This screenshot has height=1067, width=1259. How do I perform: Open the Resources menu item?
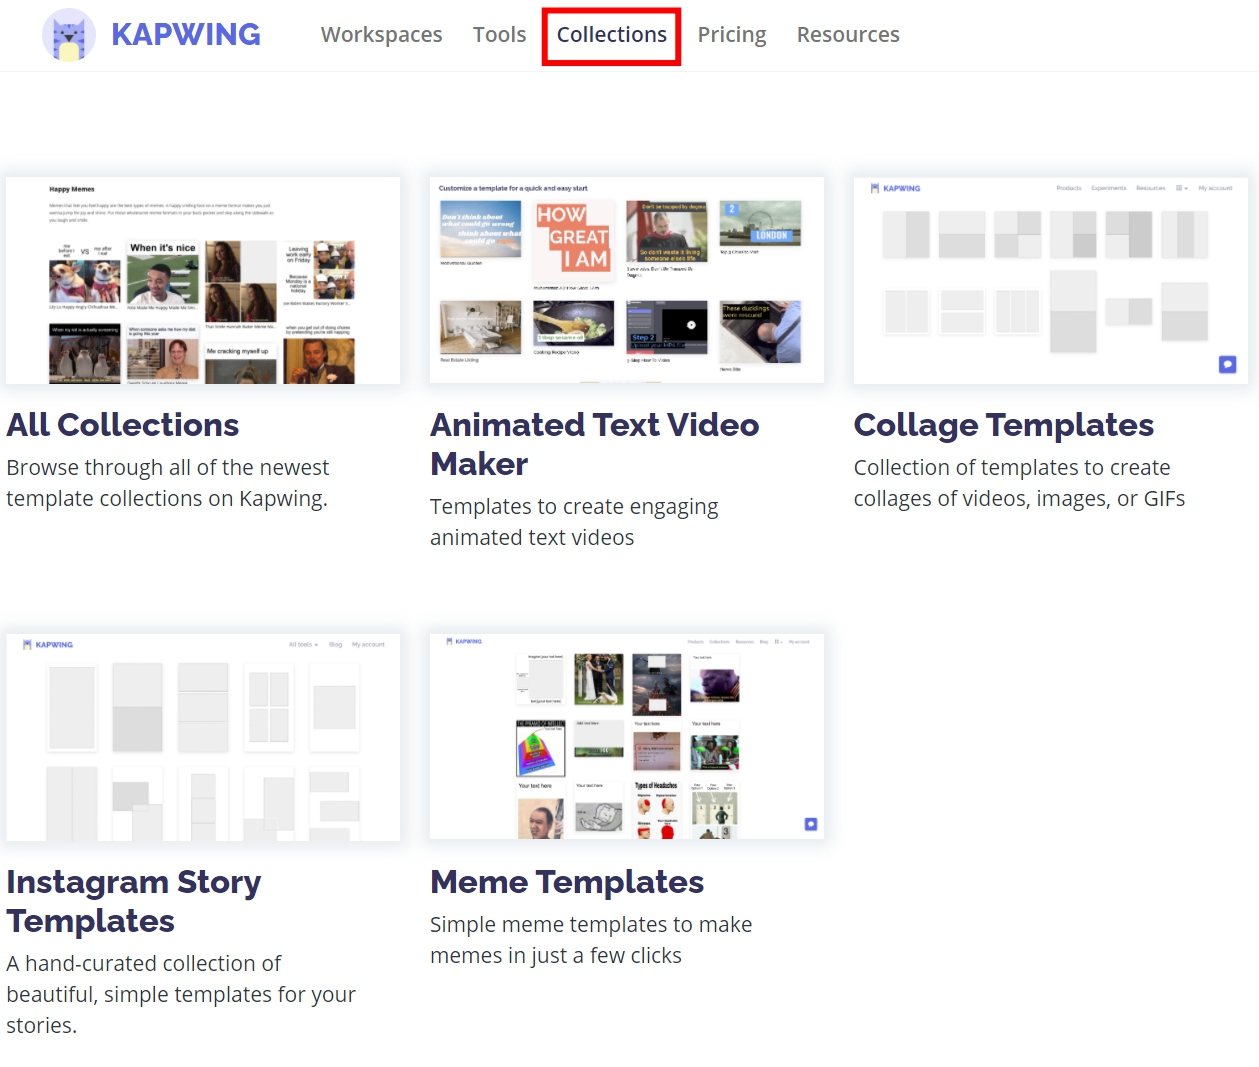848,35
